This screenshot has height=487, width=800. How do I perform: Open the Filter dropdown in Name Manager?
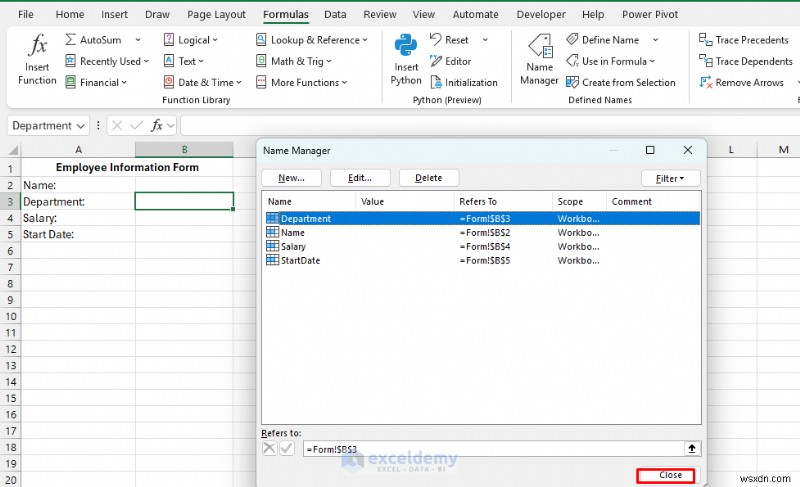click(x=670, y=178)
